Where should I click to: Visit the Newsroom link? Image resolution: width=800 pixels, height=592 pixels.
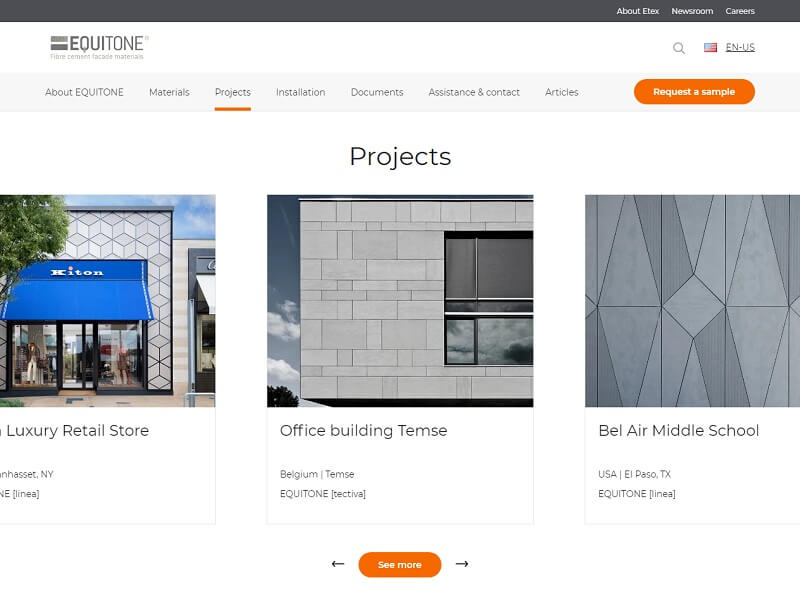coord(692,11)
